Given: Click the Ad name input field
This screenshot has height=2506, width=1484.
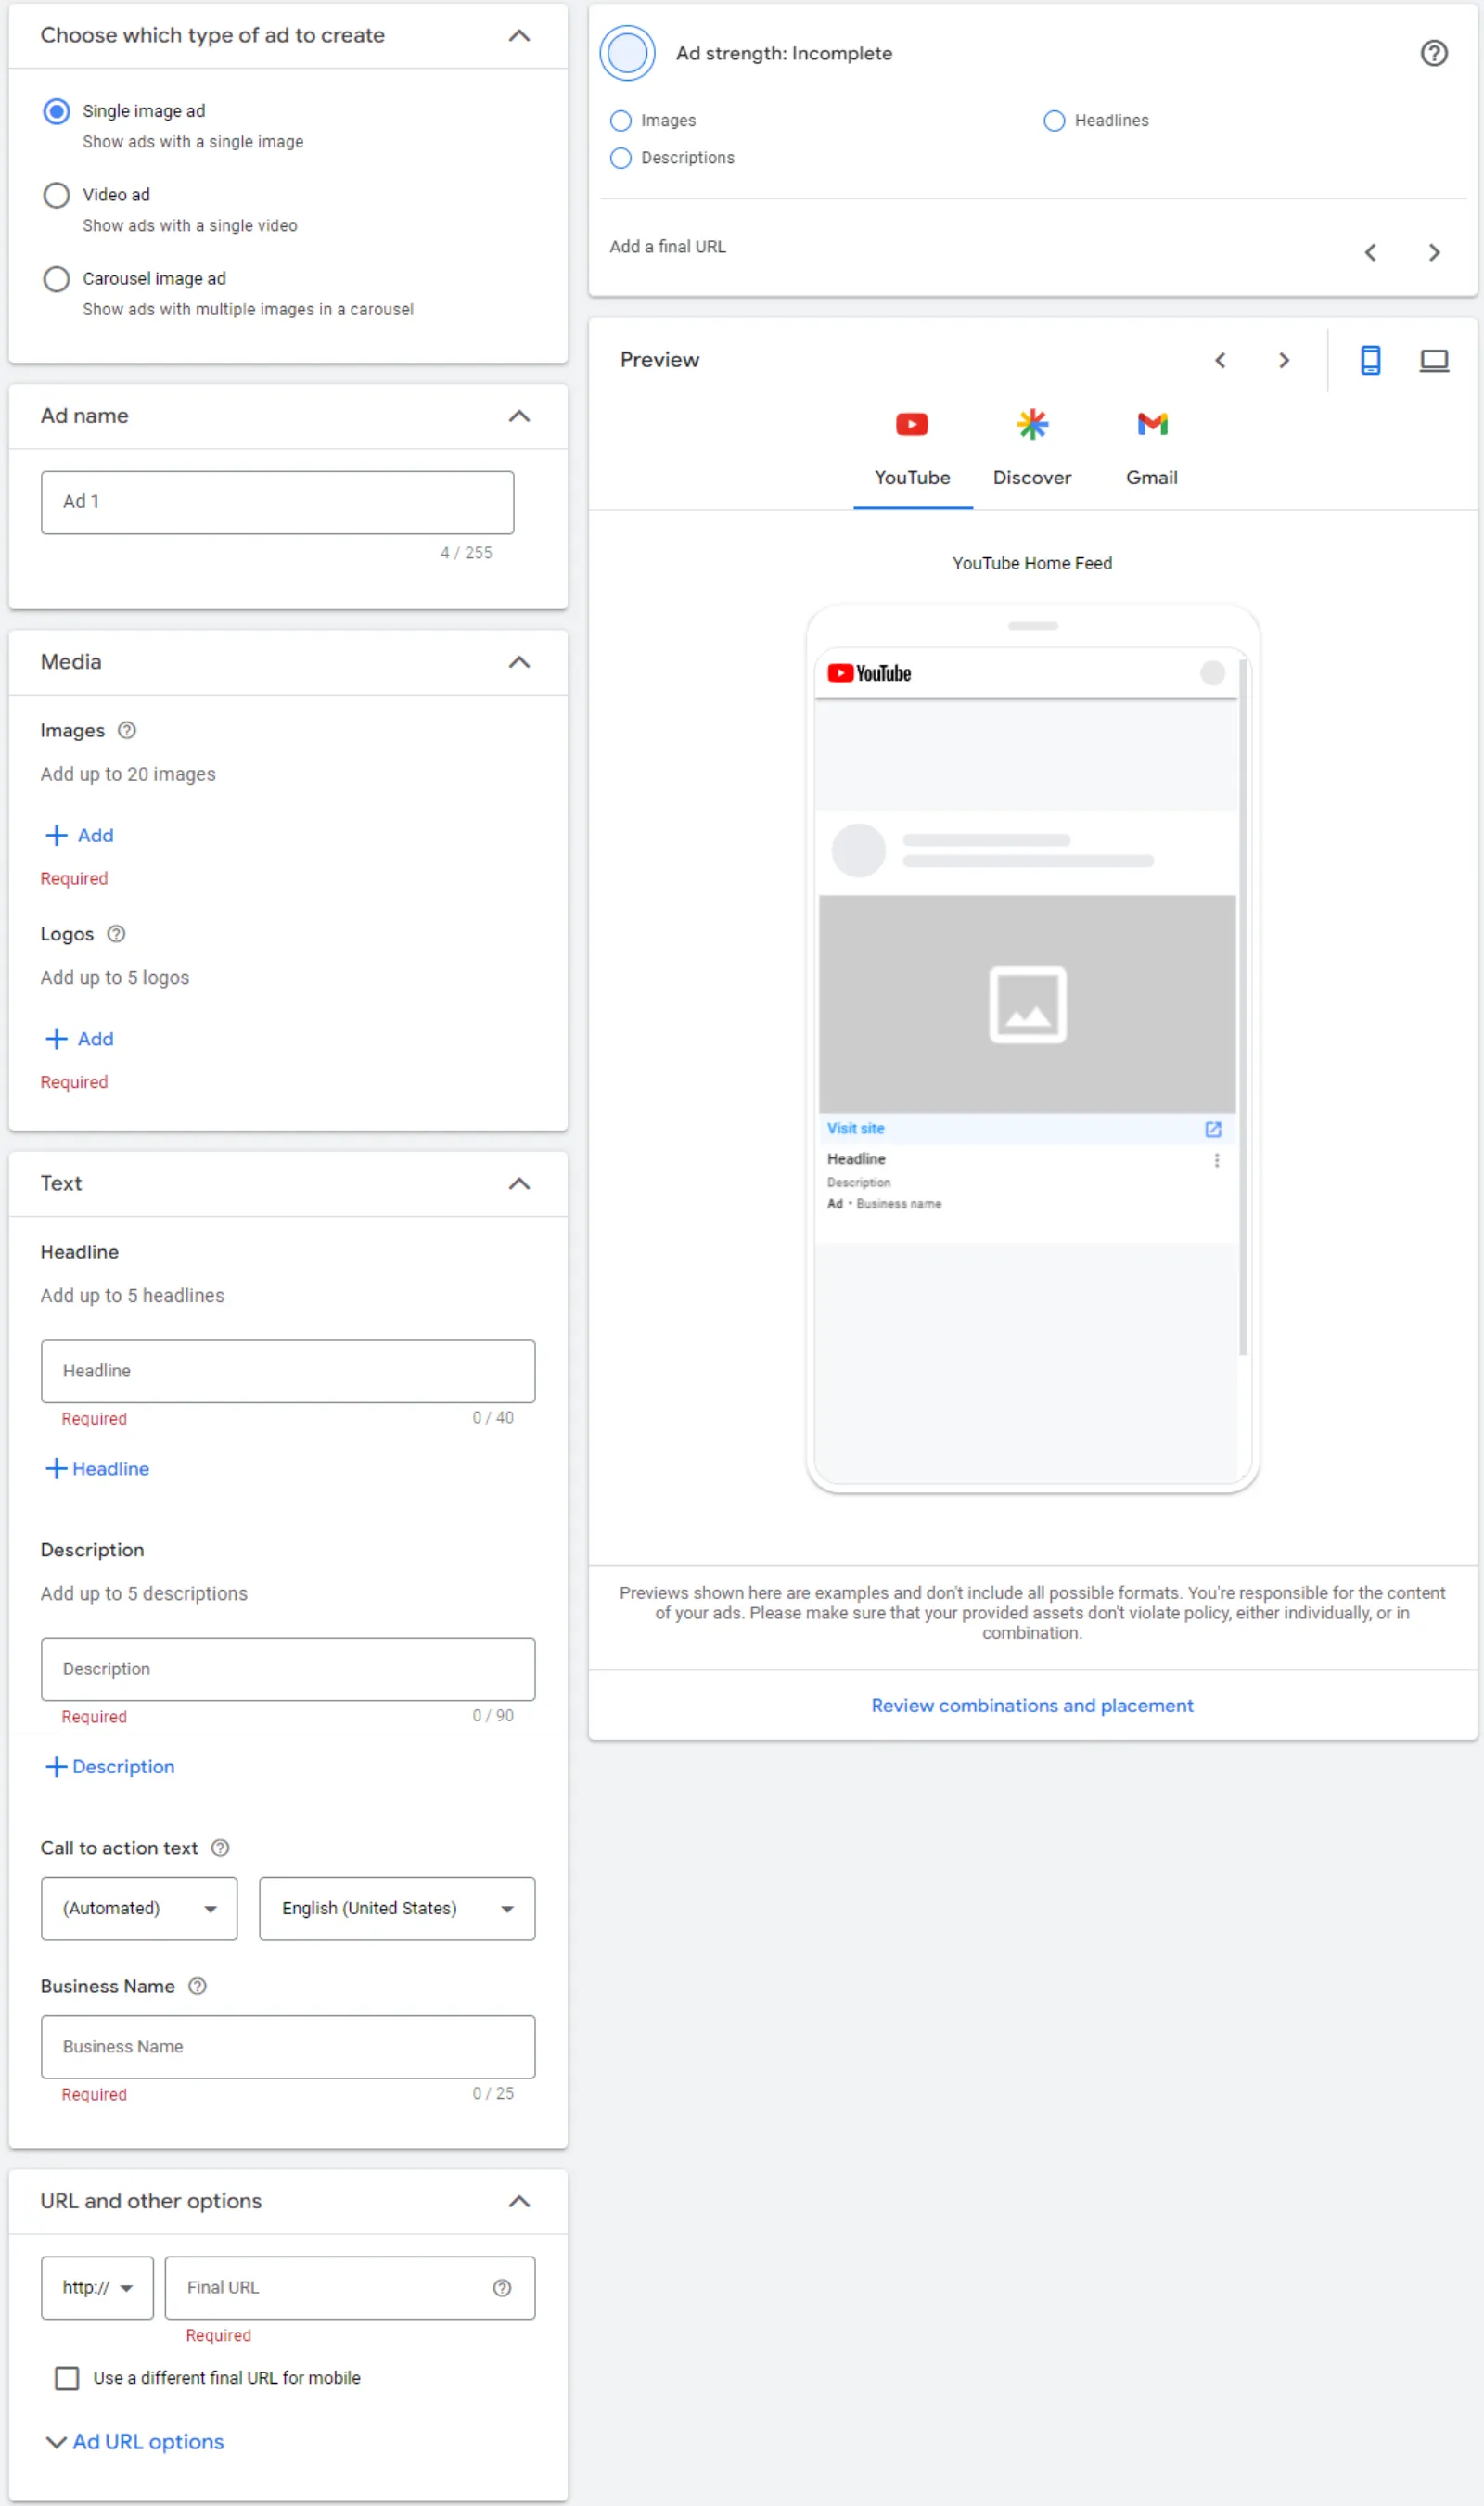Looking at the screenshot, I should click(x=277, y=502).
